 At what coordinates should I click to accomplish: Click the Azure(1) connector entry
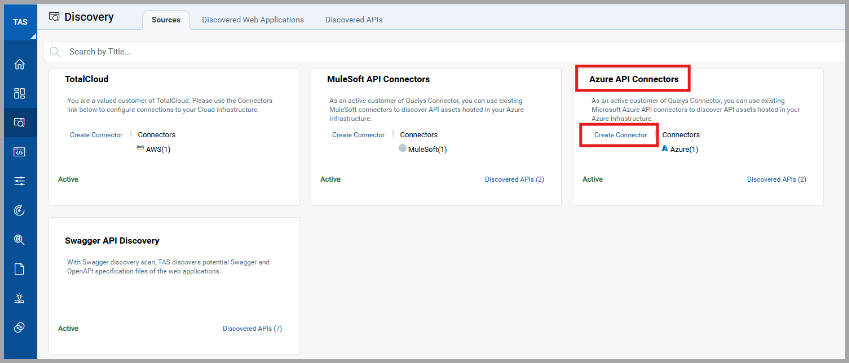coord(684,150)
